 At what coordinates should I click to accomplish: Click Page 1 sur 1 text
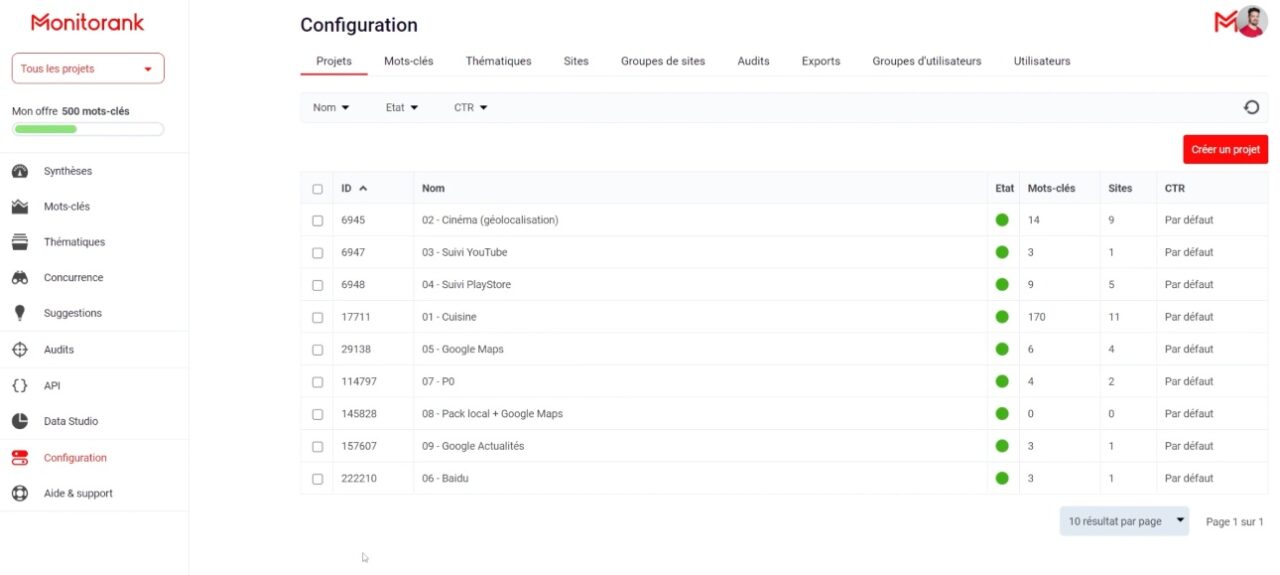click(x=1235, y=522)
